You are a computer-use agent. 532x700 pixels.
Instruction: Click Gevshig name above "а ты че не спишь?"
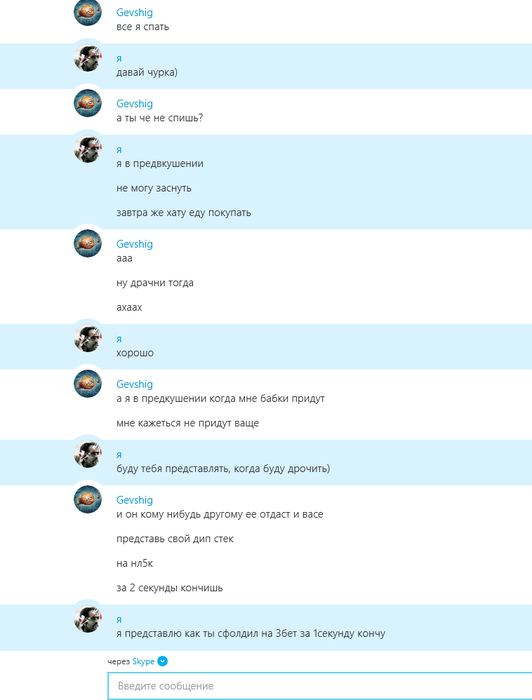134,104
